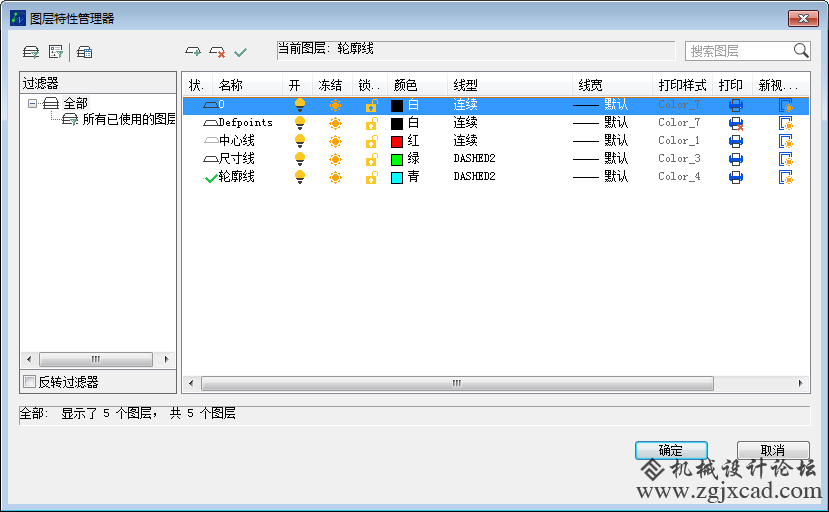The height and width of the screenshot is (512, 829).
Task: Click the filter panel left scroll arrow
Action: 29,359
